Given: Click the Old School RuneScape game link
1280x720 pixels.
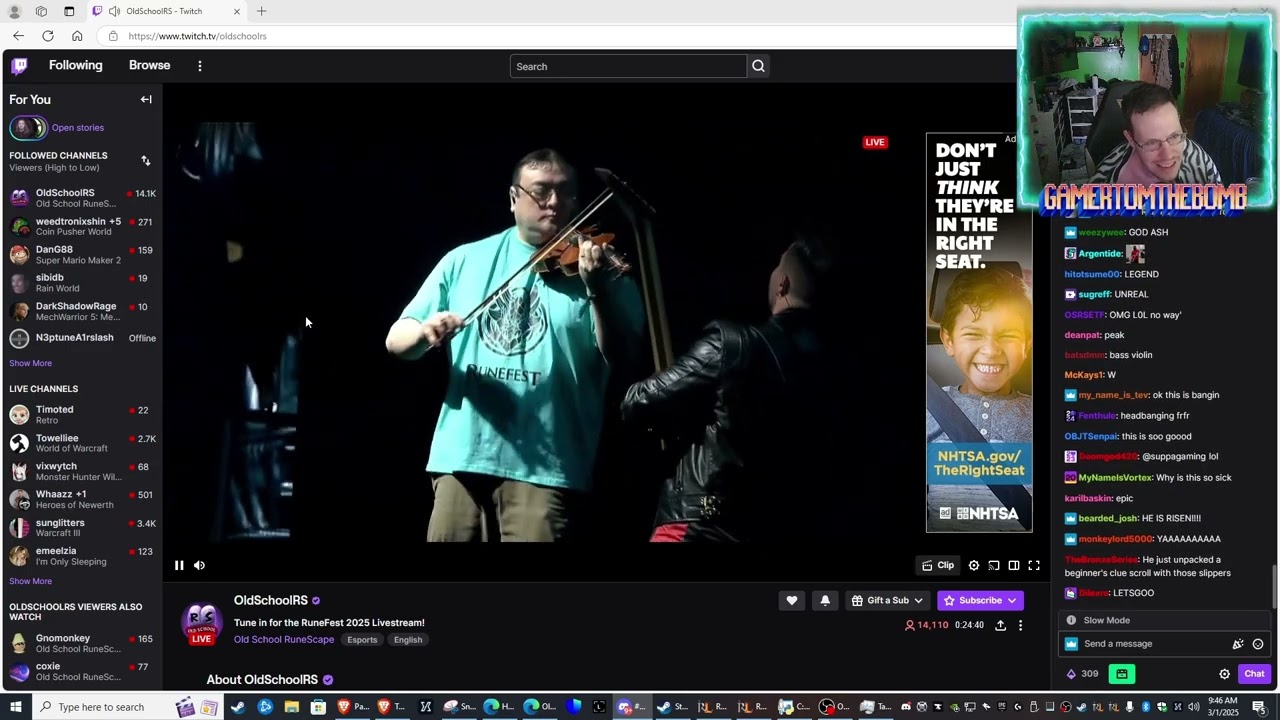Looking at the screenshot, I should 284,640.
